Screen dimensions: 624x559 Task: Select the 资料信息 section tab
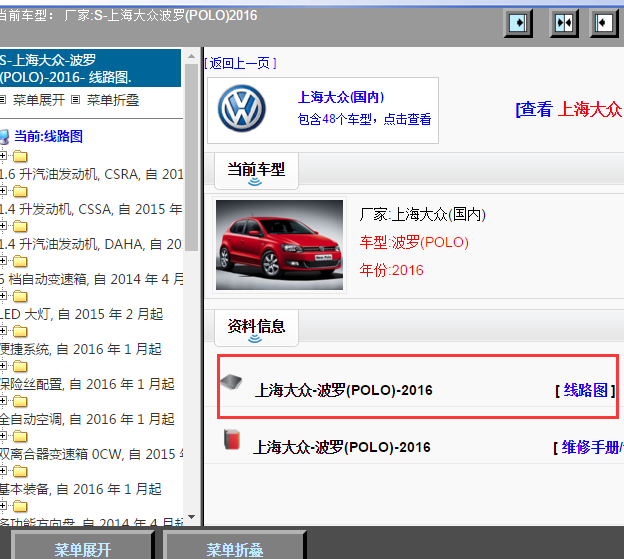256,328
